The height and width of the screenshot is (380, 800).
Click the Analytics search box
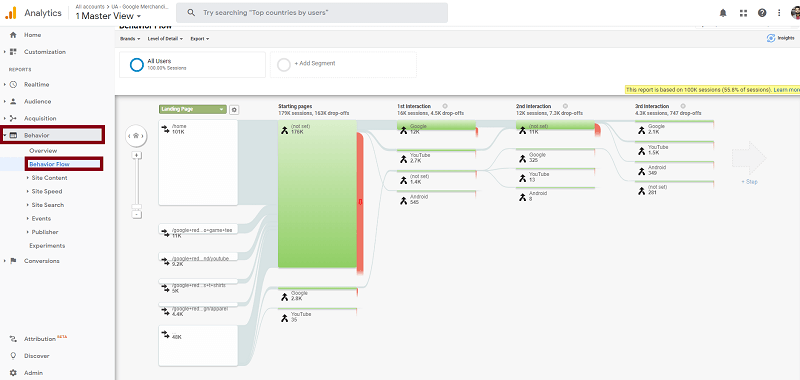pyautogui.click(x=312, y=13)
